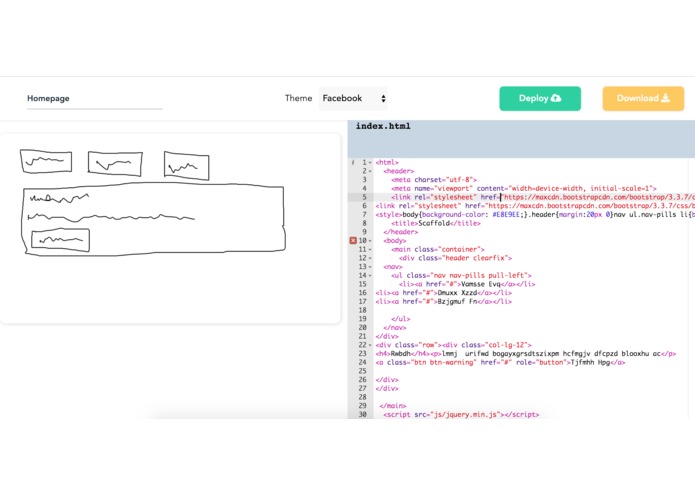
Task: Collapse the row div fold on line 22
Action: pos(371,345)
